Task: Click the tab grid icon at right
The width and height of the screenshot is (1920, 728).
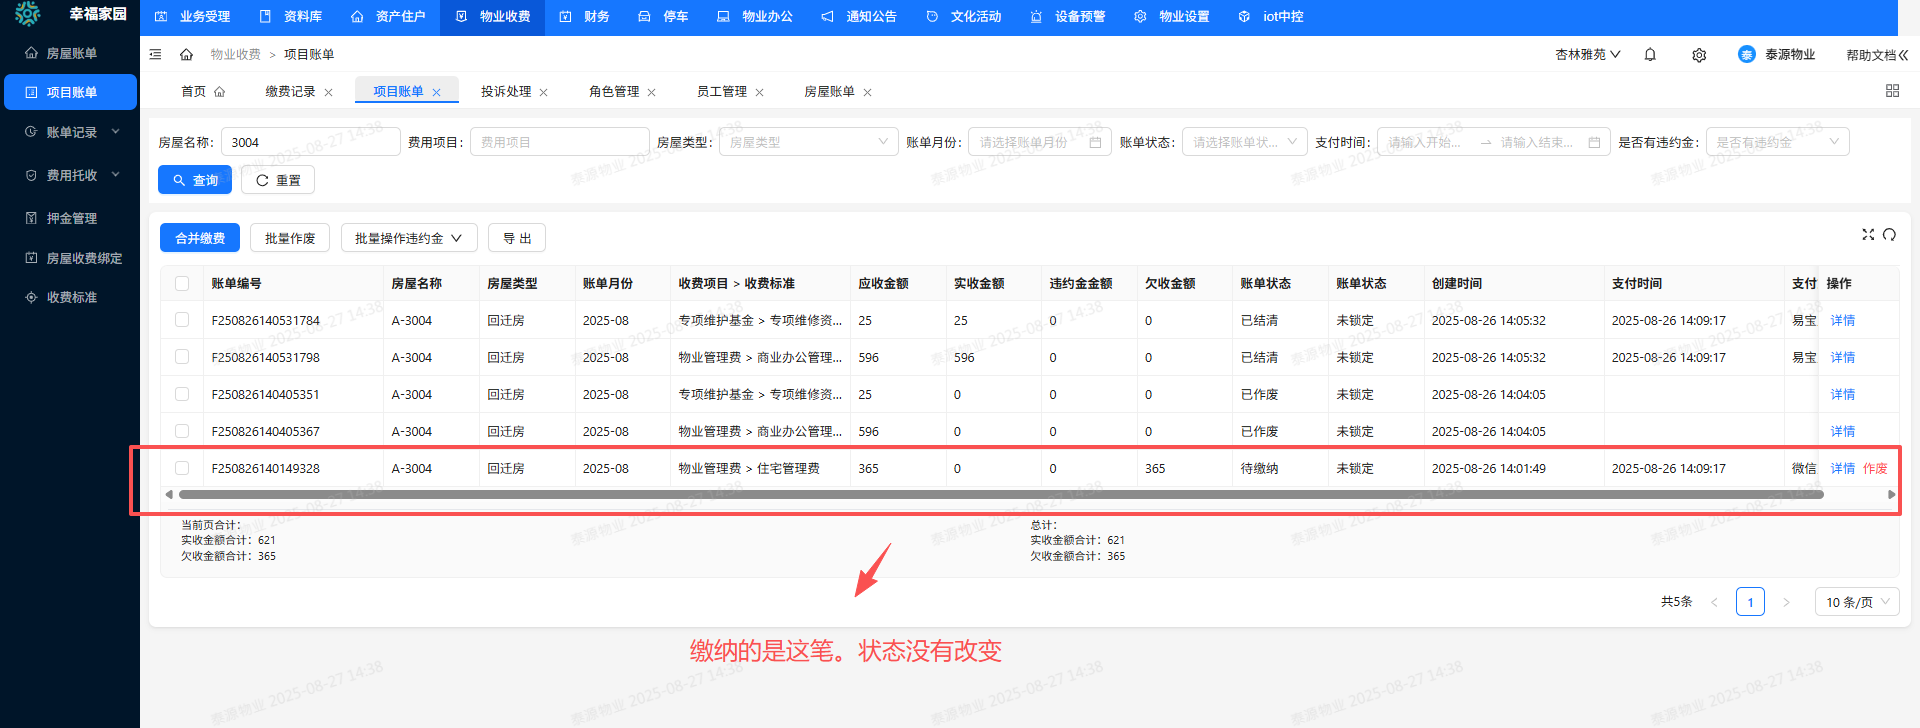Action: click(x=1892, y=91)
